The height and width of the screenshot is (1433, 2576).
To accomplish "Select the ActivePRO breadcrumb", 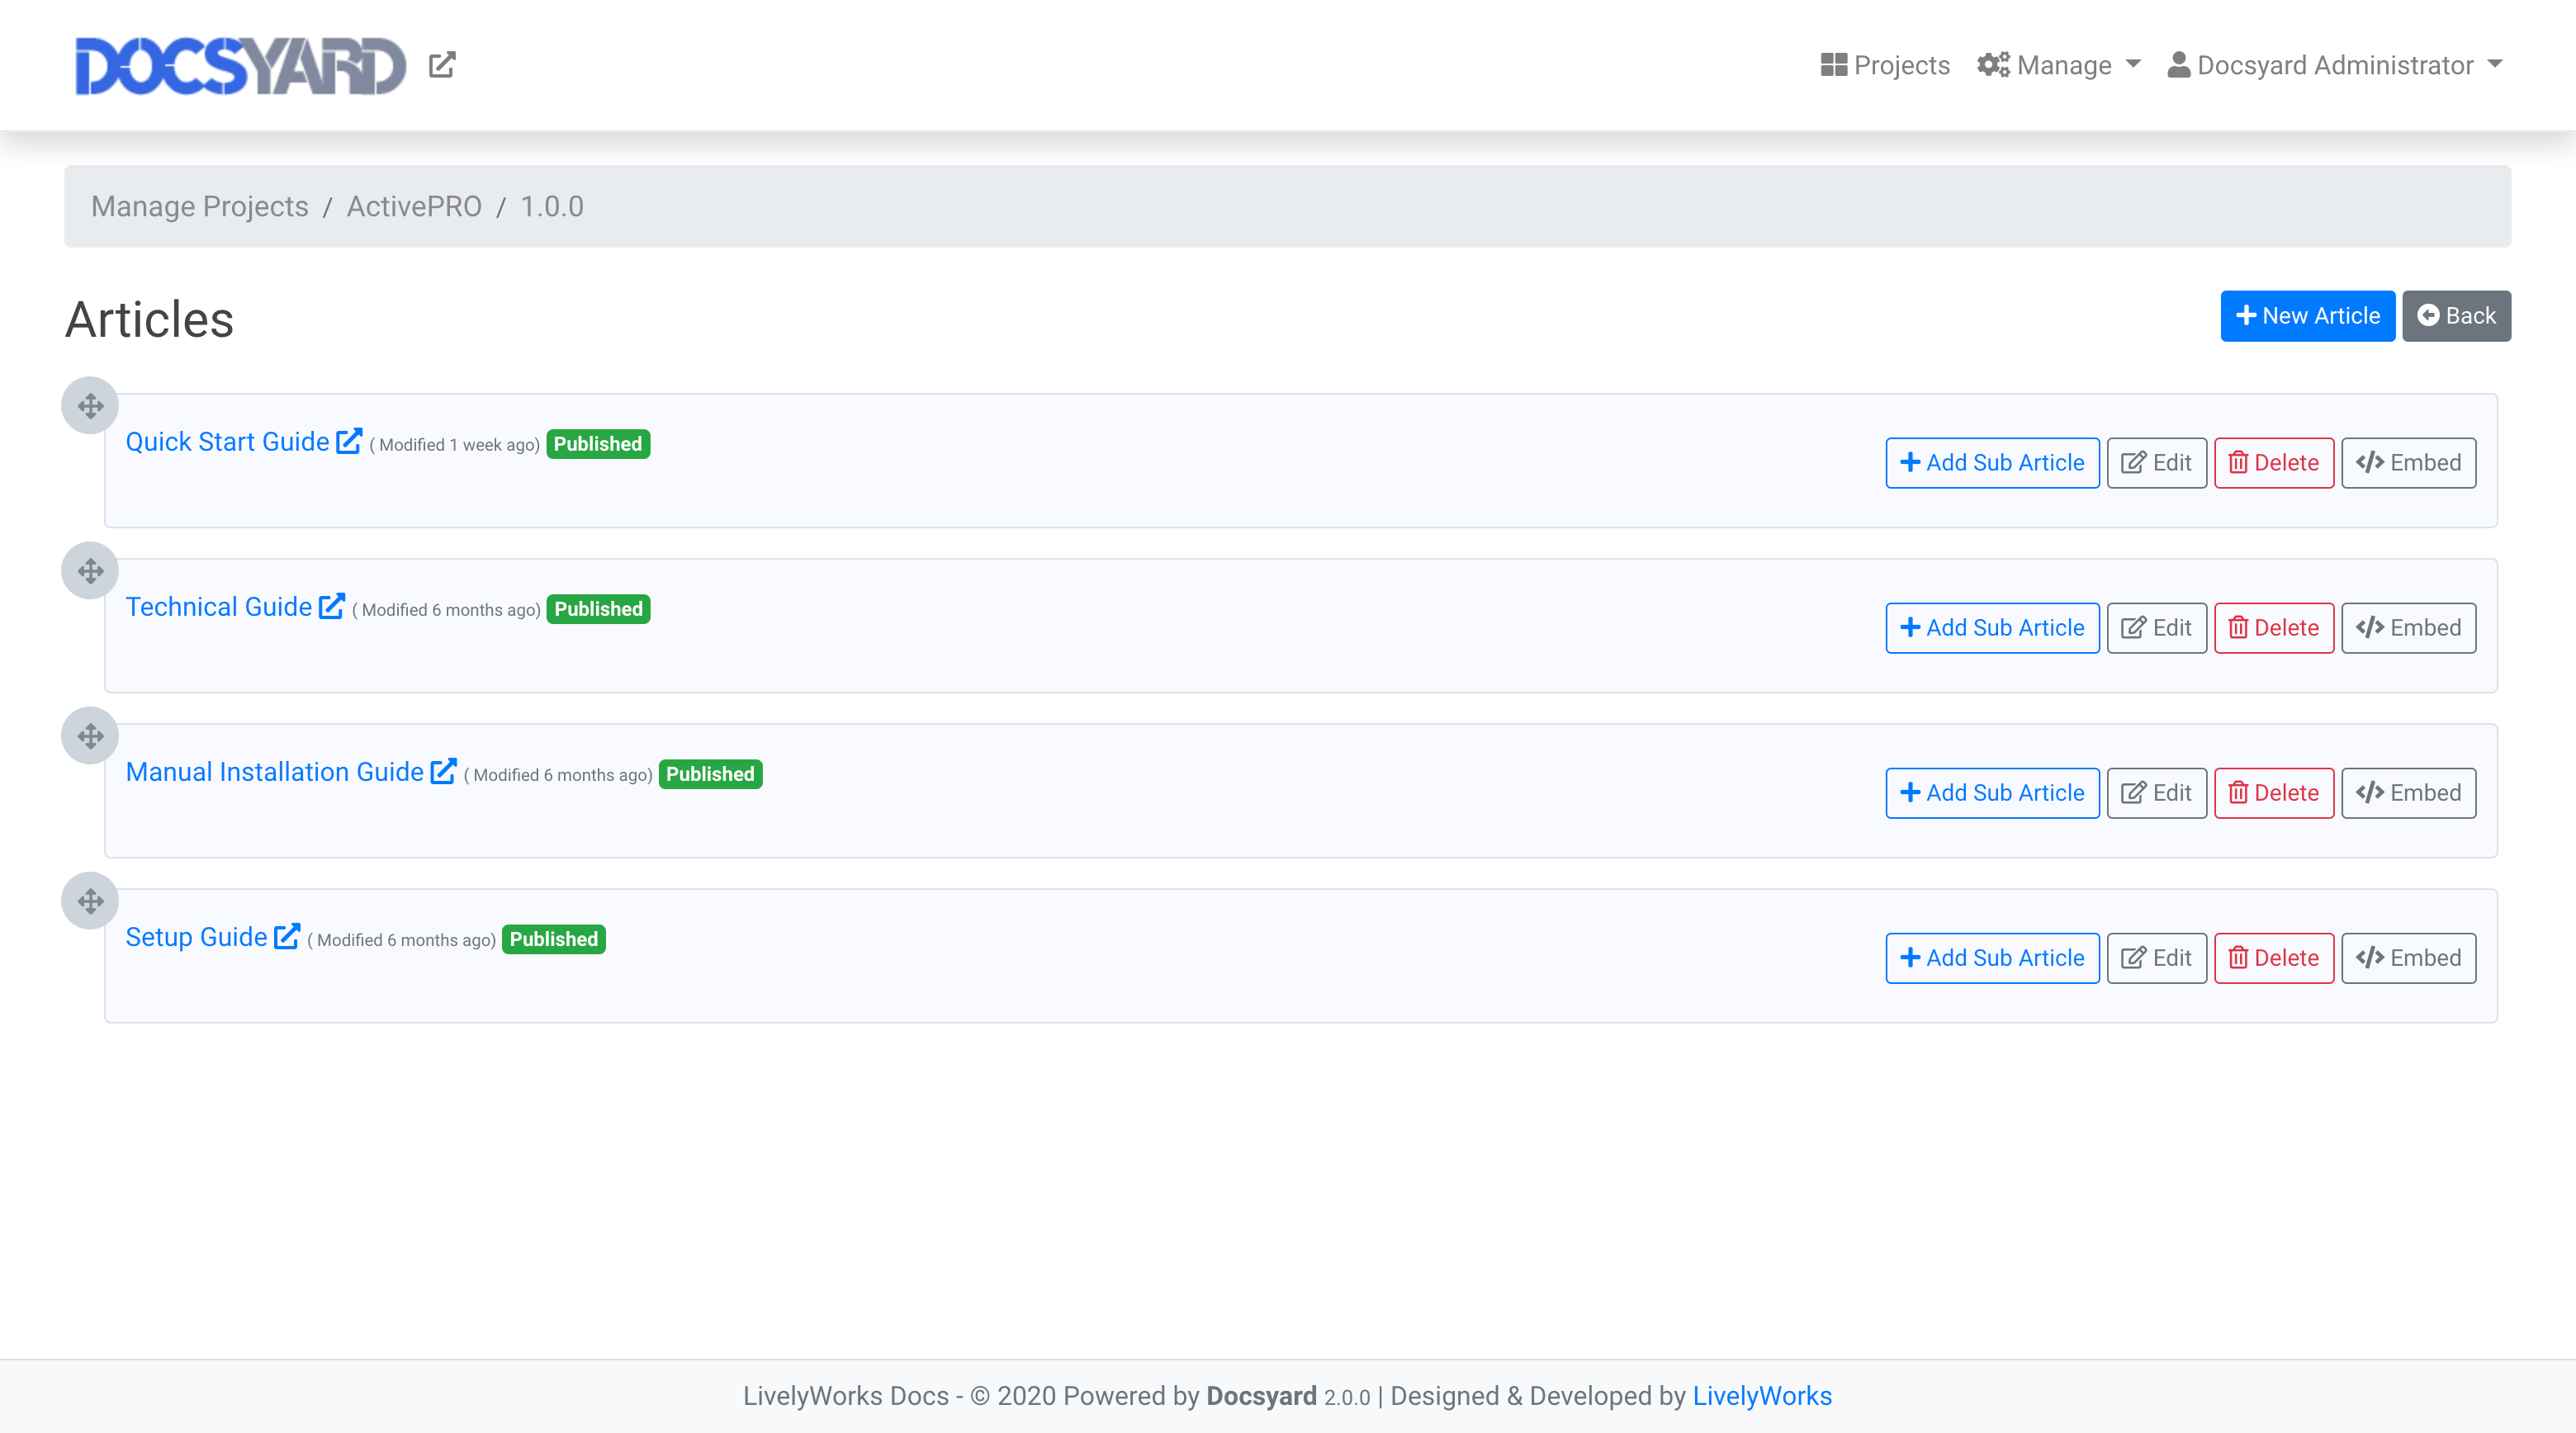I will pos(416,206).
